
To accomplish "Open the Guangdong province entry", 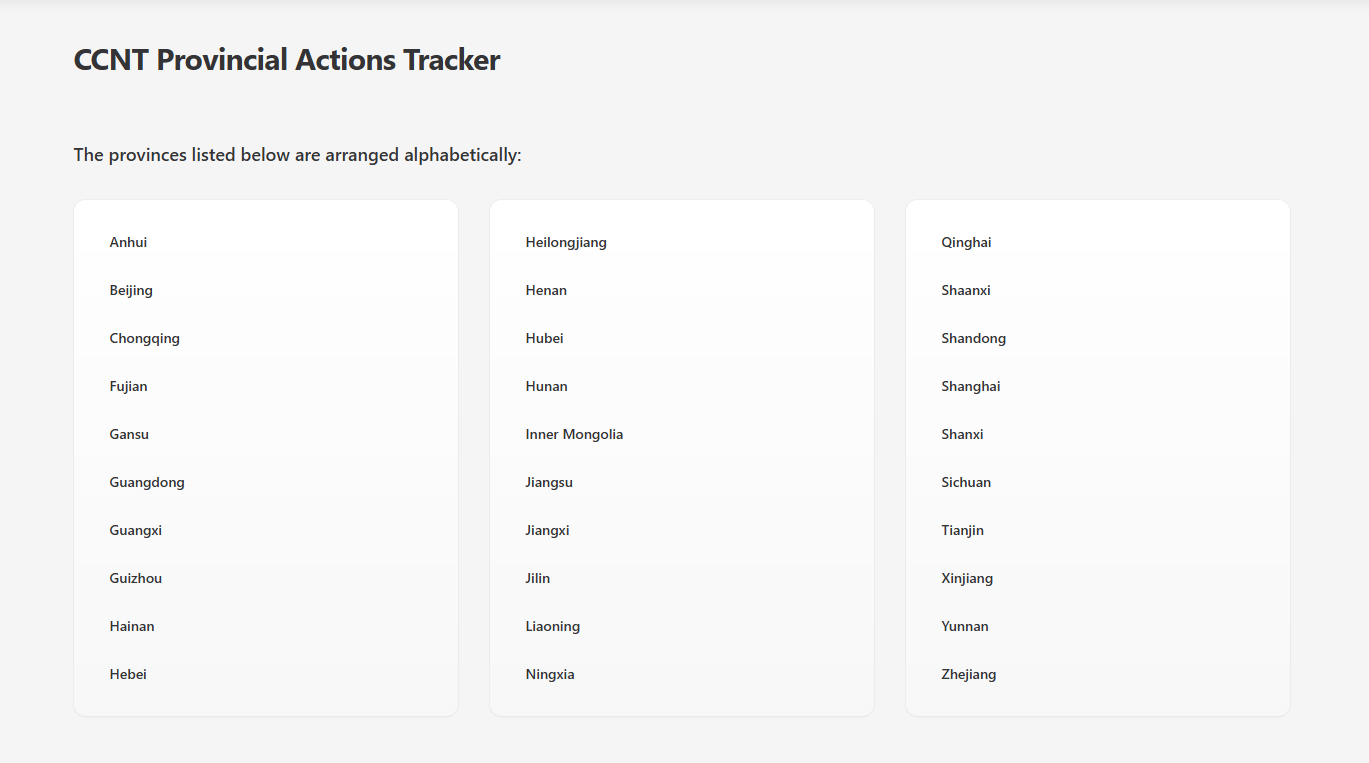I will pos(147,482).
